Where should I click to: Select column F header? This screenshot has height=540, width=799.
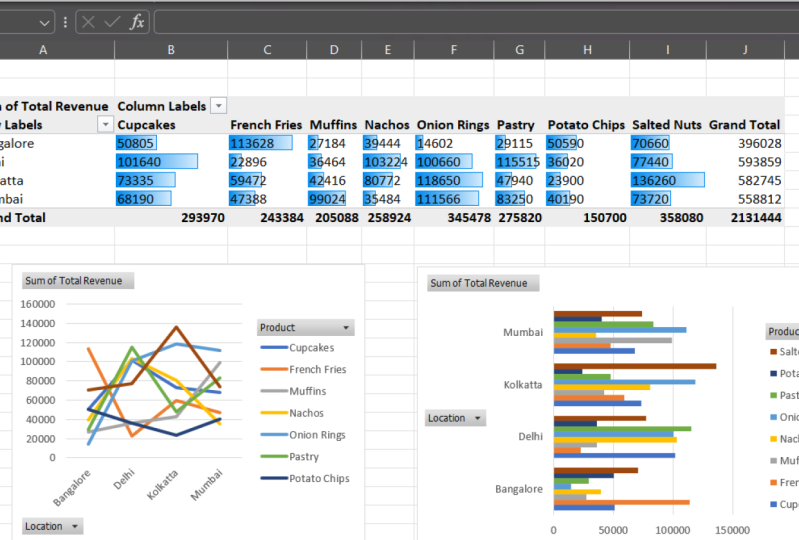pyautogui.click(x=454, y=50)
